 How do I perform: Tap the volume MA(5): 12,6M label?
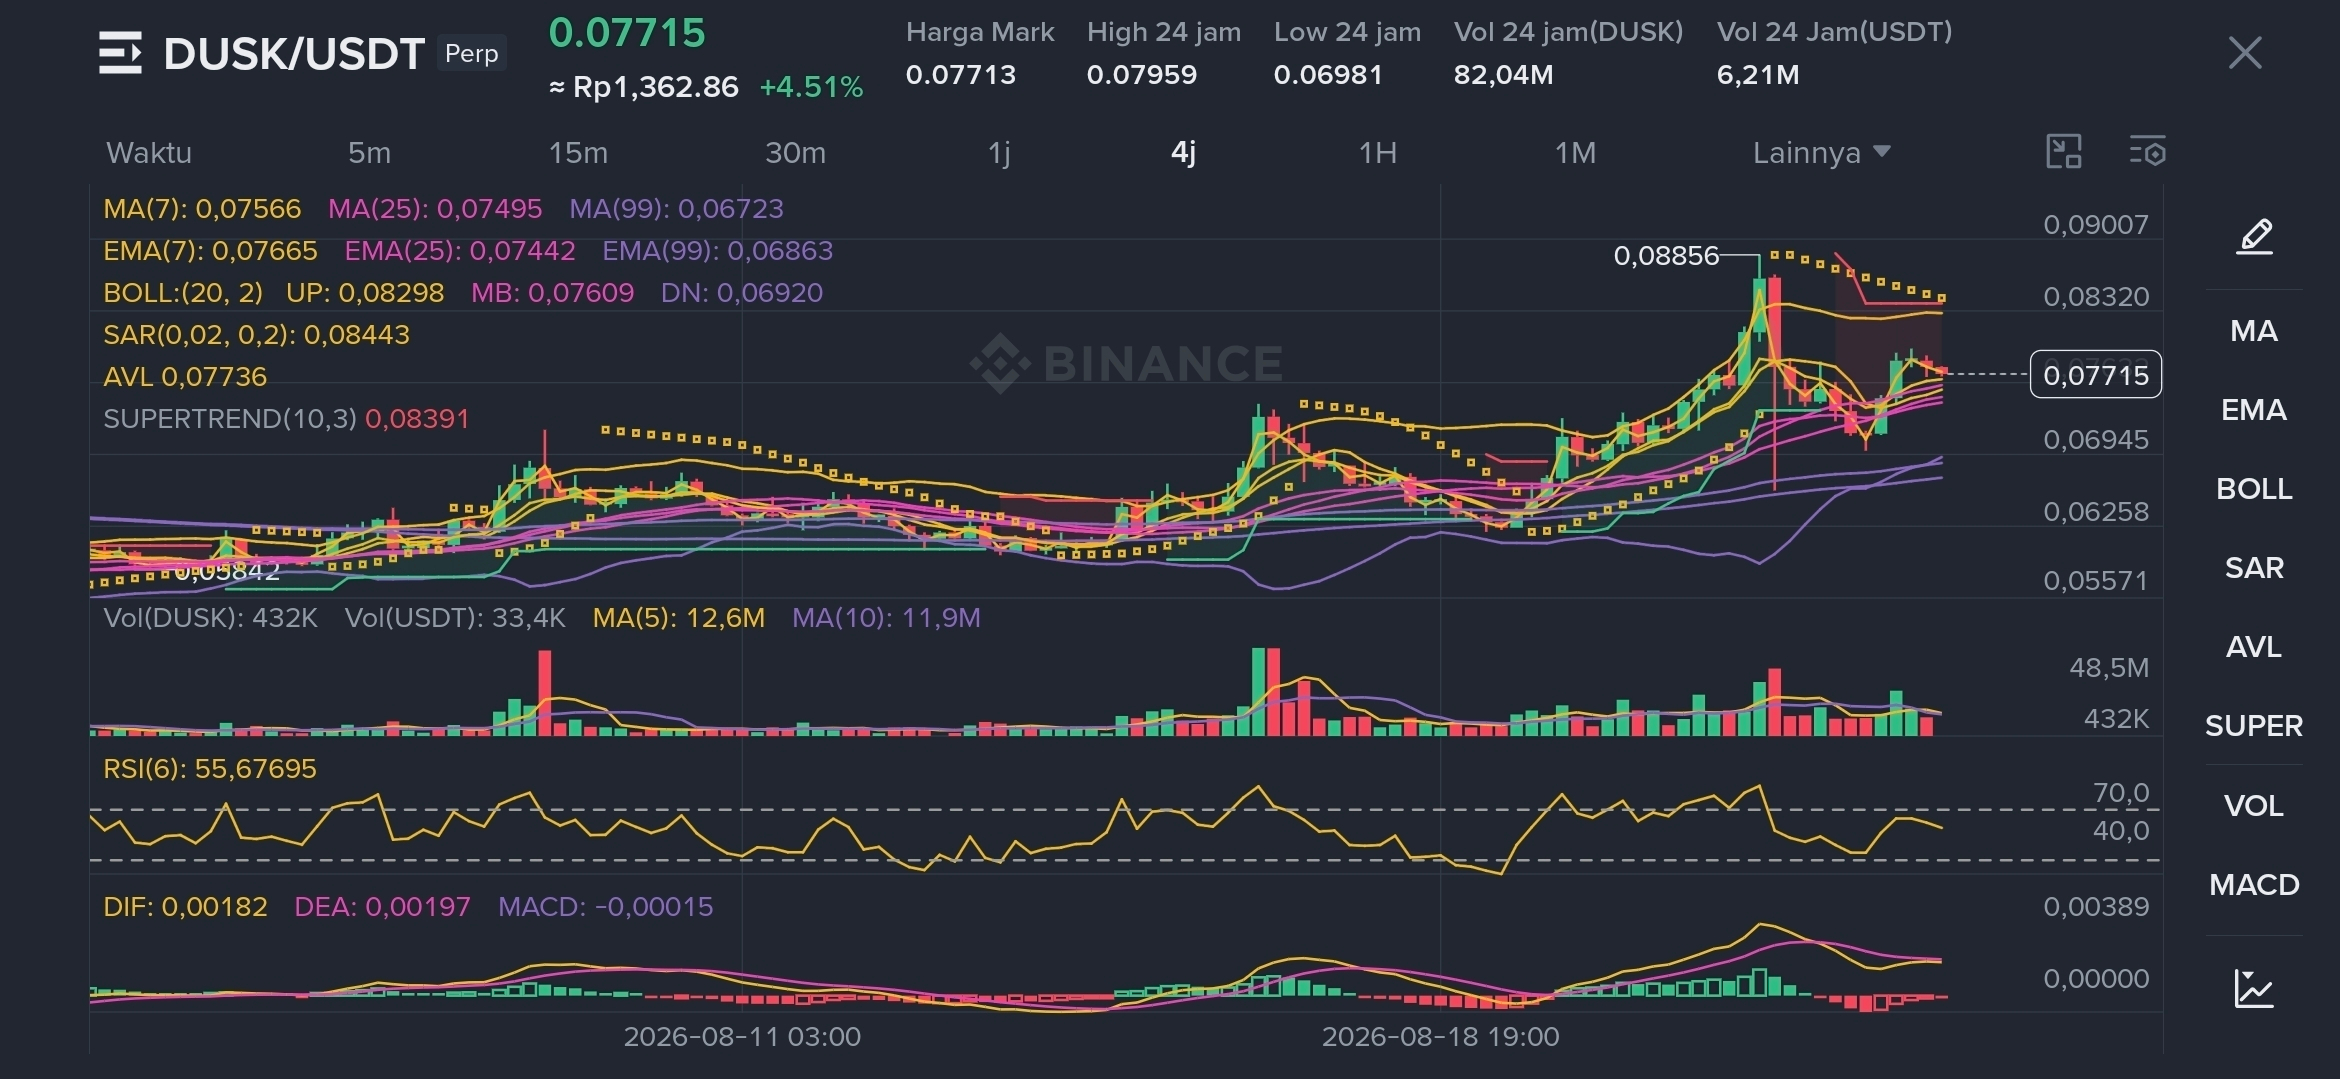679,618
